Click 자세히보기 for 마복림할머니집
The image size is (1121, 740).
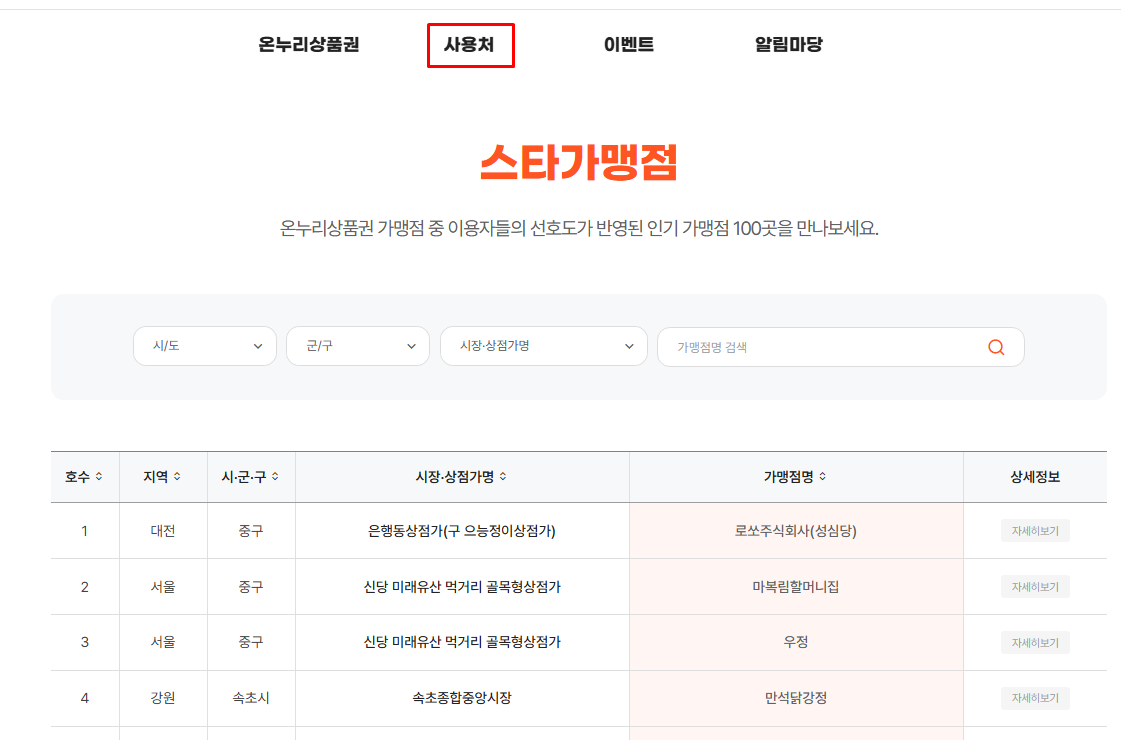(1034, 587)
